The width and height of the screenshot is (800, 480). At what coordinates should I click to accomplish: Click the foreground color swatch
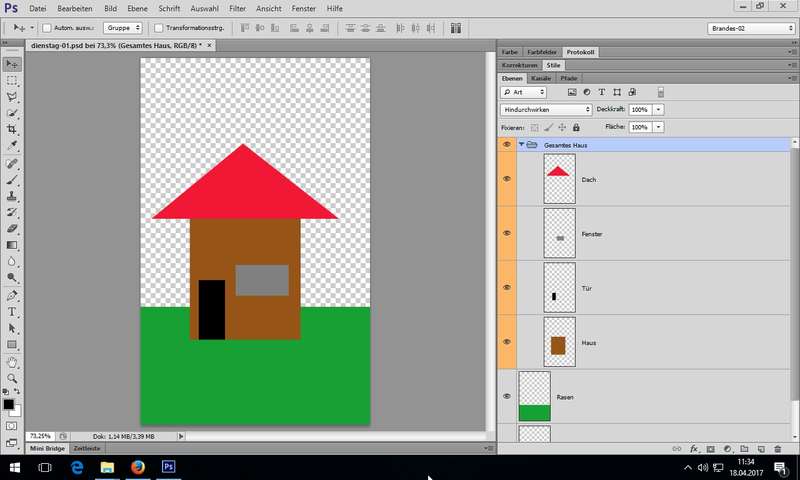click(x=9, y=404)
